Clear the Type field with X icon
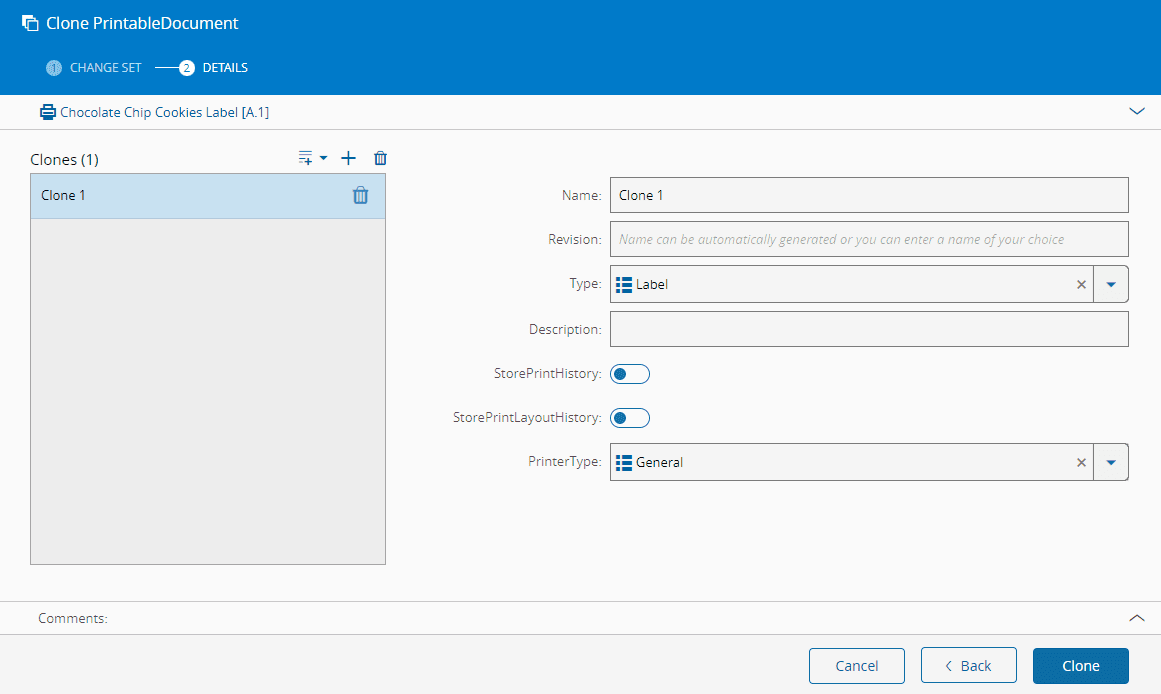This screenshot has height=694, width=1161. (1081, 284)
